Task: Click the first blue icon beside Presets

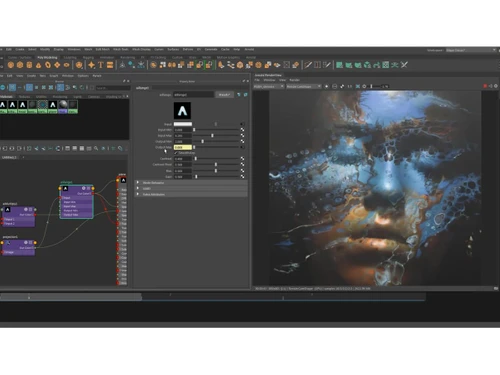Action: [239, 95]
